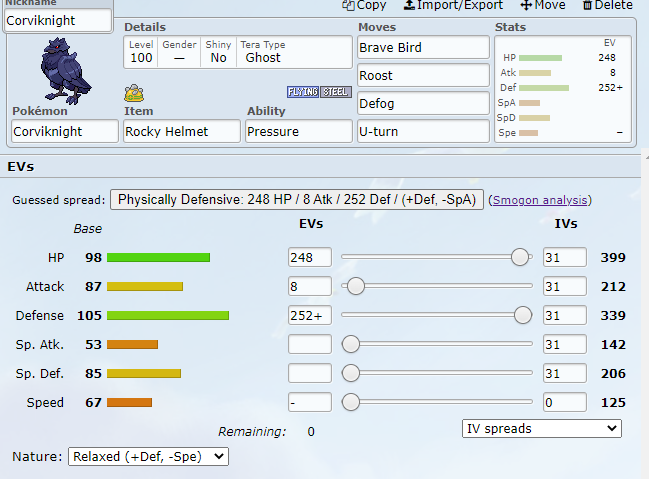Viewport: 649px width, 479px height.
Task: Click the Move button
Action: pos(543,5)
